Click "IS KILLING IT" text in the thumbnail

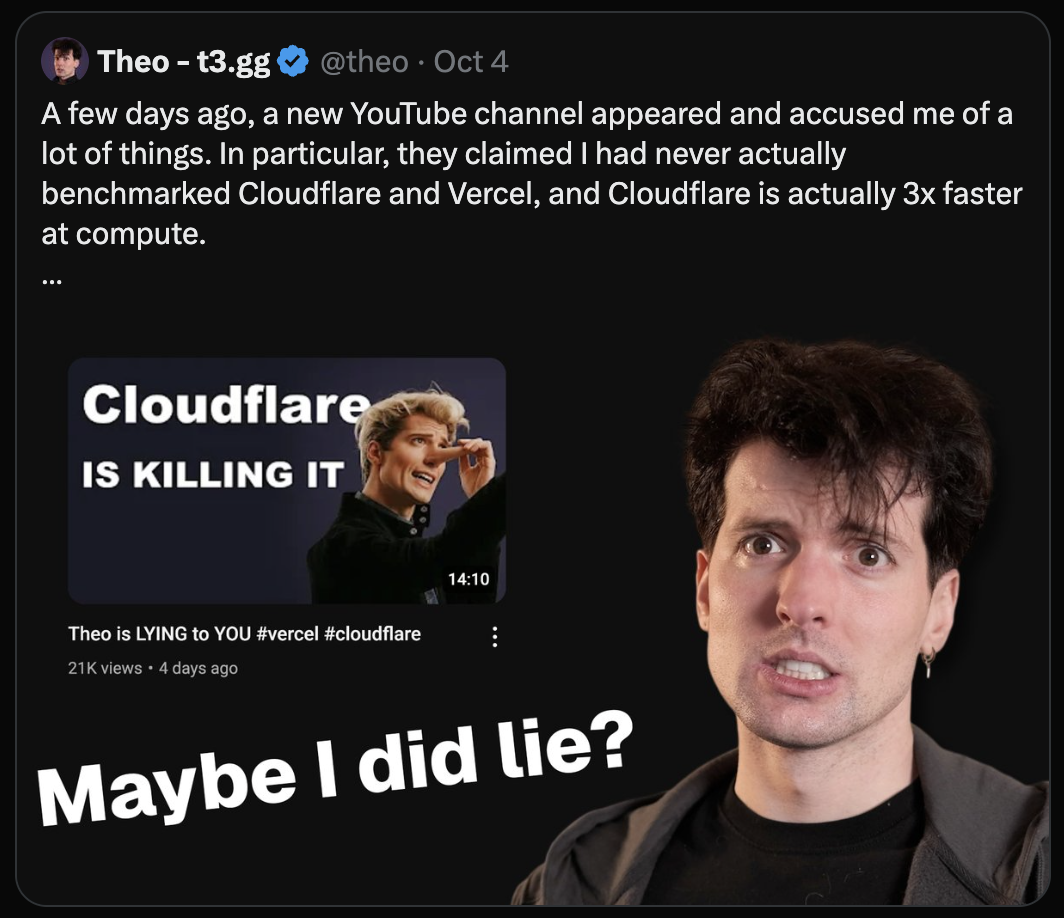[x=212, y=473]
